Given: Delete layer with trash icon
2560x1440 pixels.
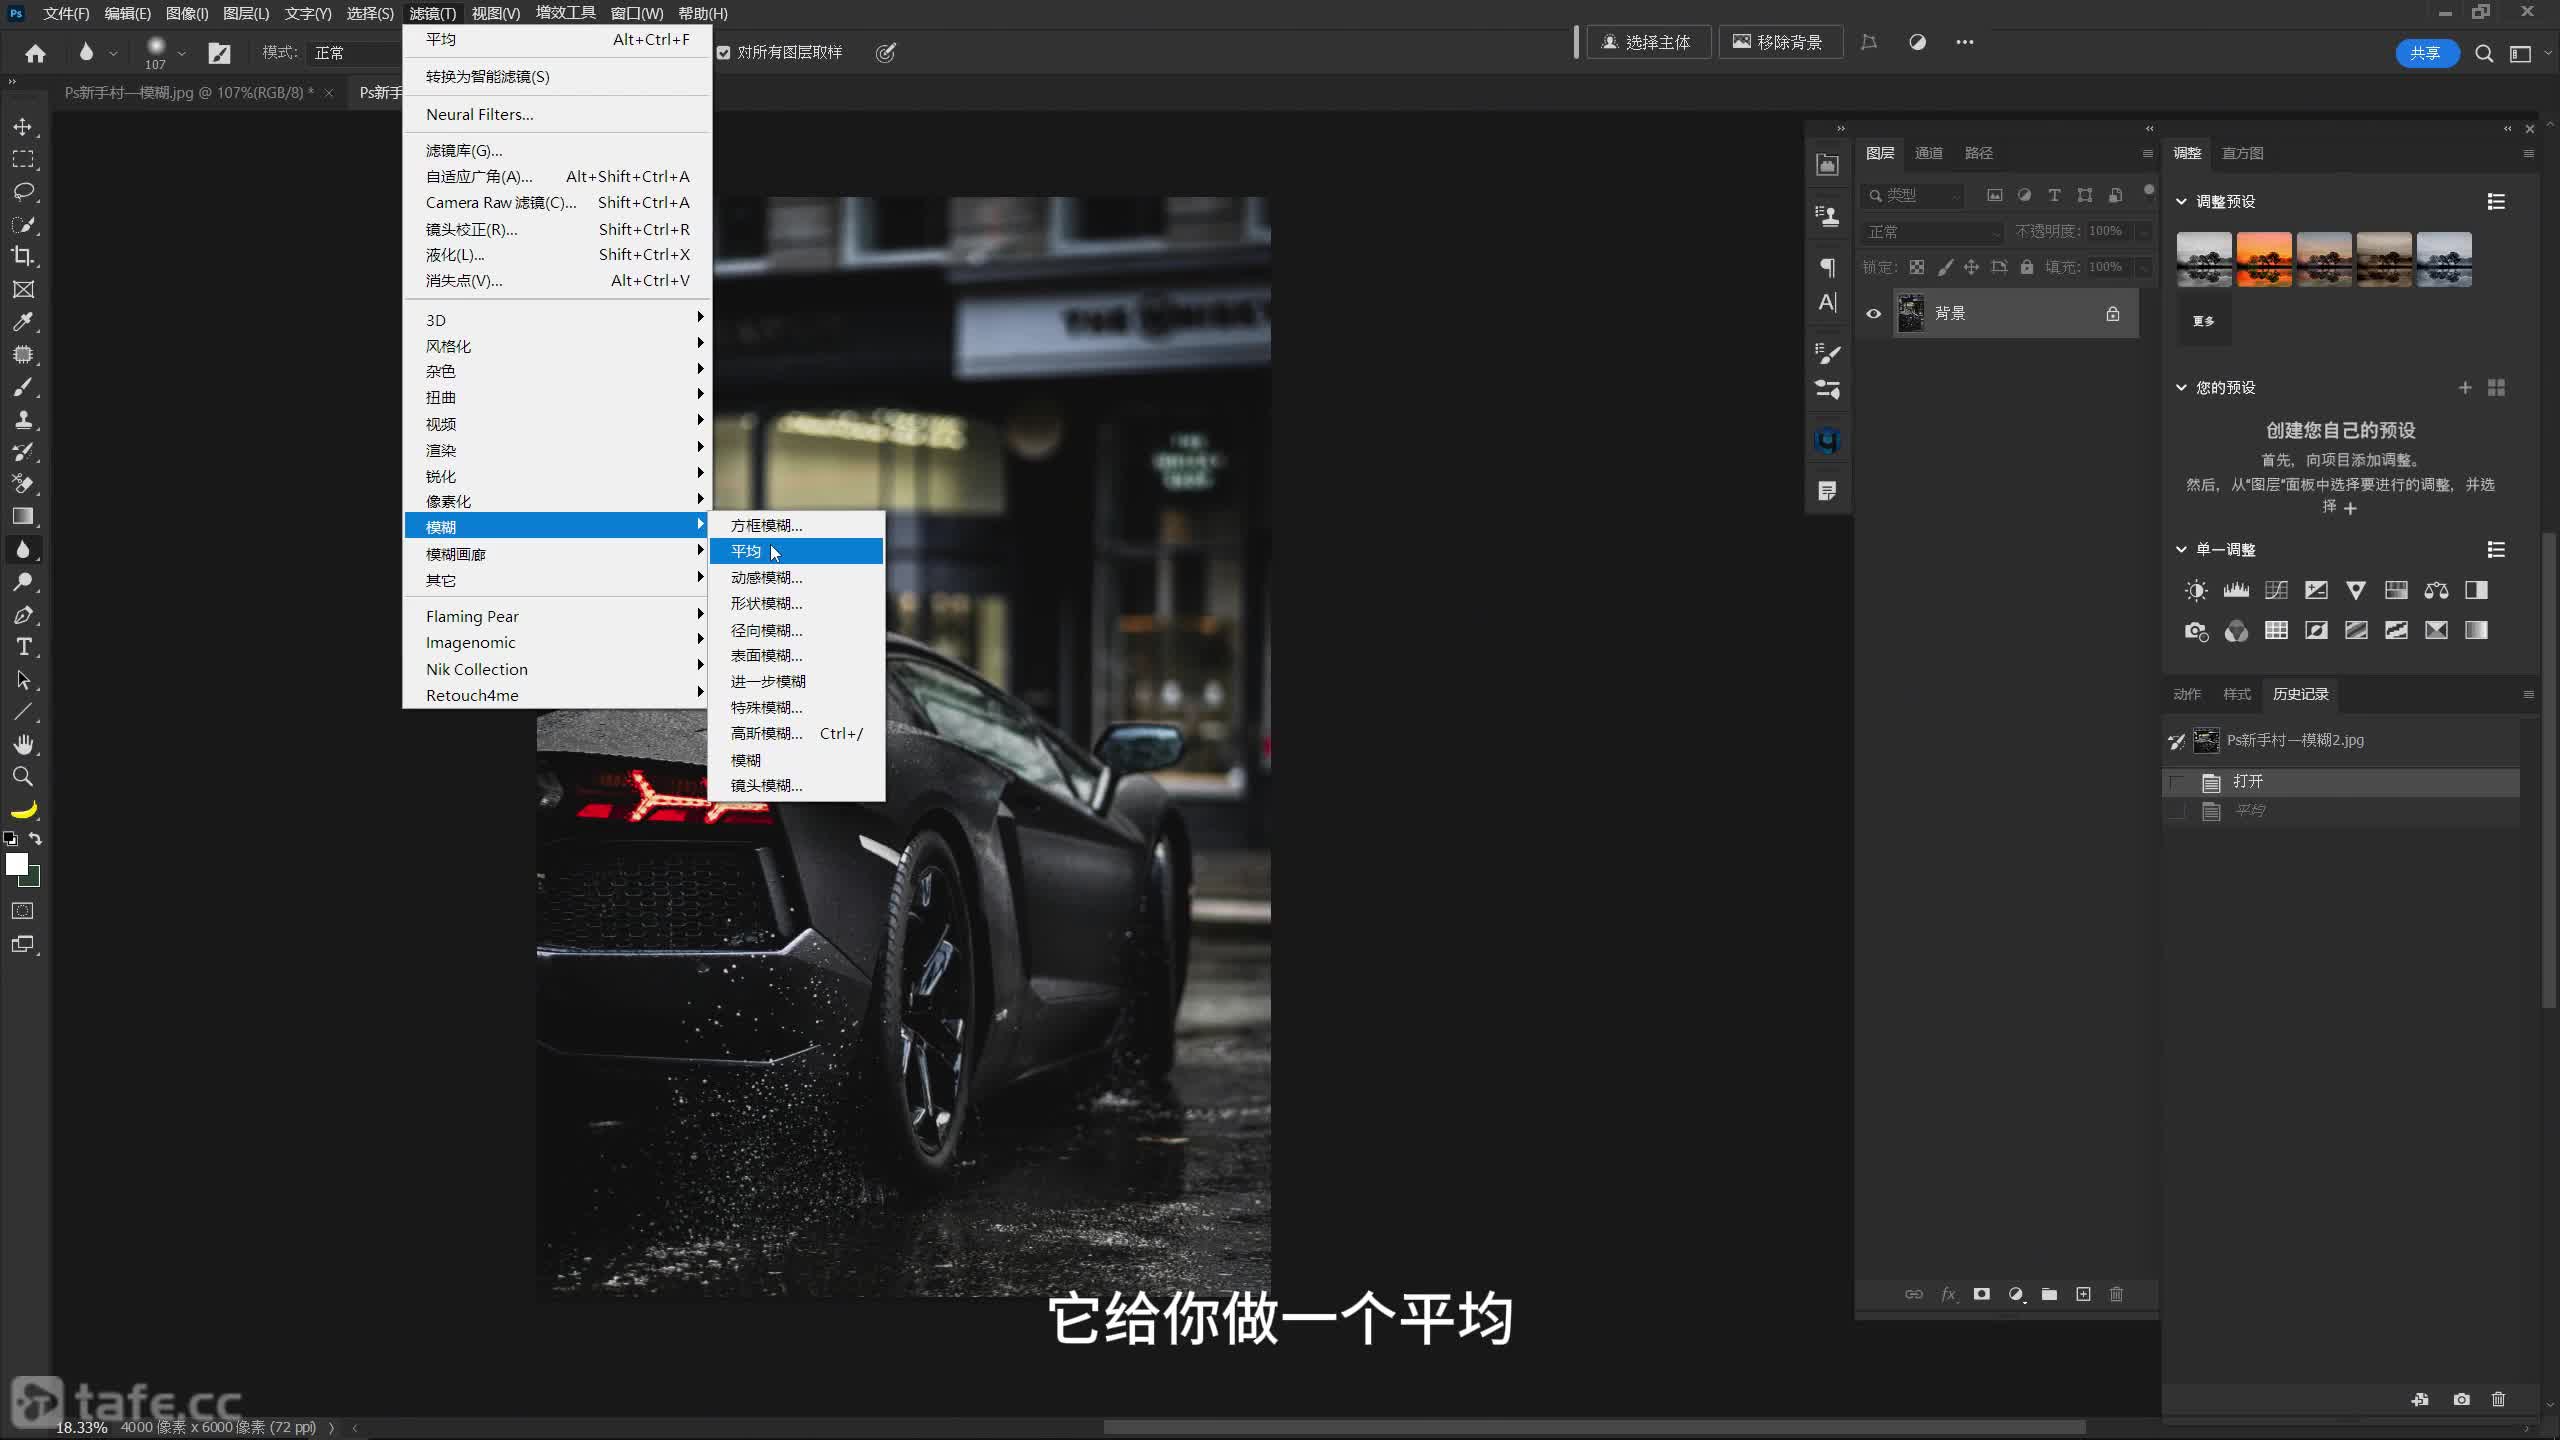Looking at the screenshot, I should tap(2116, 1294).
